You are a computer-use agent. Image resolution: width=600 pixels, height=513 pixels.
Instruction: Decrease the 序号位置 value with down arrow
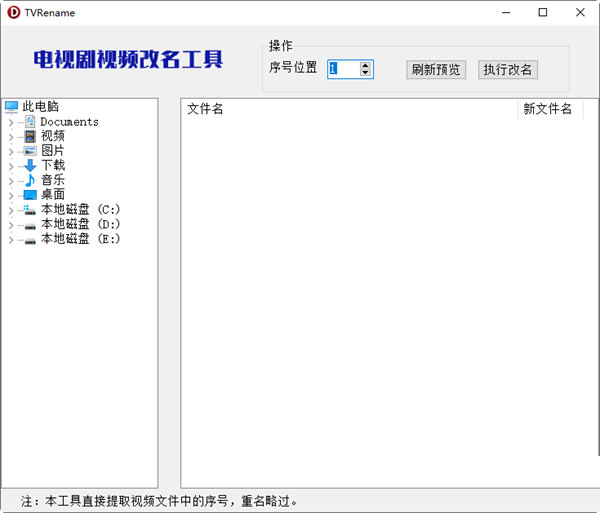click(365, 73)
